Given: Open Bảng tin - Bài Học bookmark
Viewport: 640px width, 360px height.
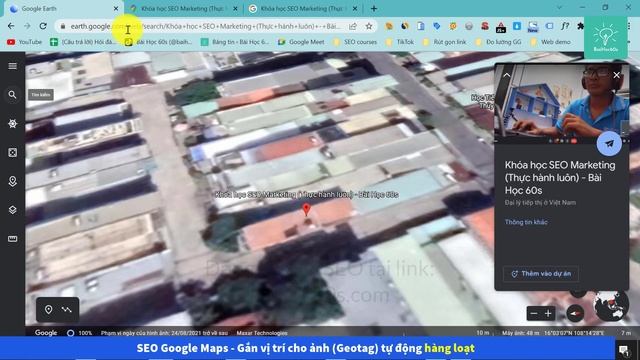Looking at the screenshot, I should click(x=235, y=42).
